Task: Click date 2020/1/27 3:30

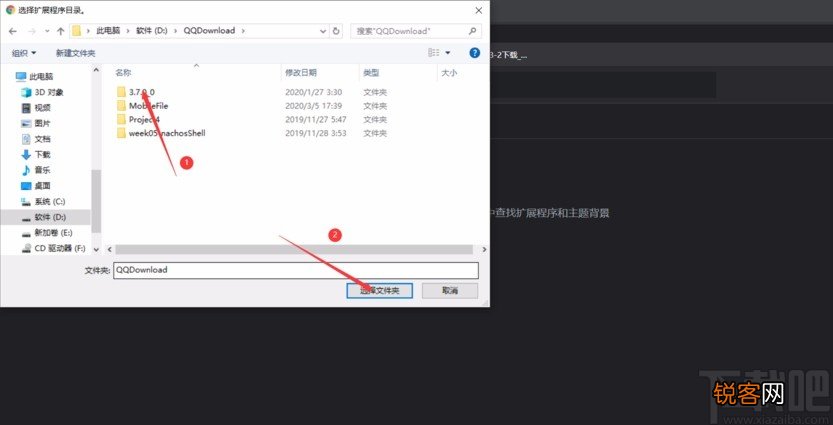Action: 313,92
